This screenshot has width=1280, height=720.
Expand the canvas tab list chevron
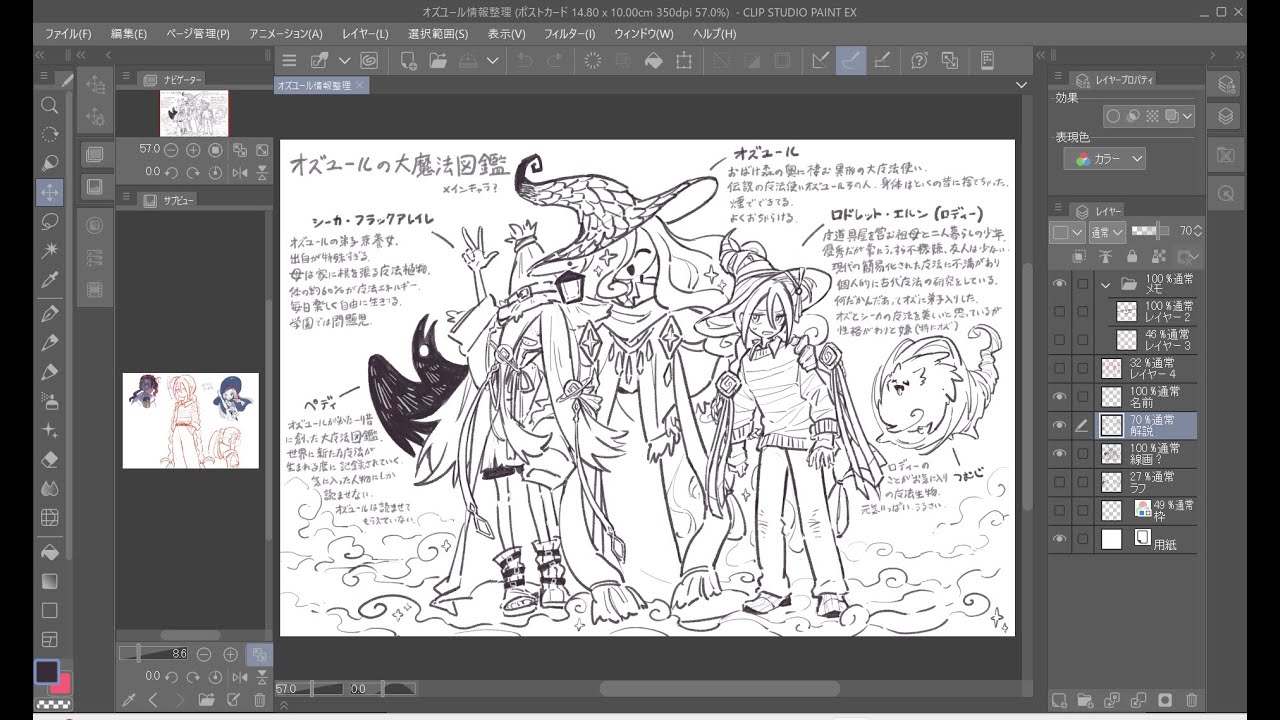click(1021, 86)
